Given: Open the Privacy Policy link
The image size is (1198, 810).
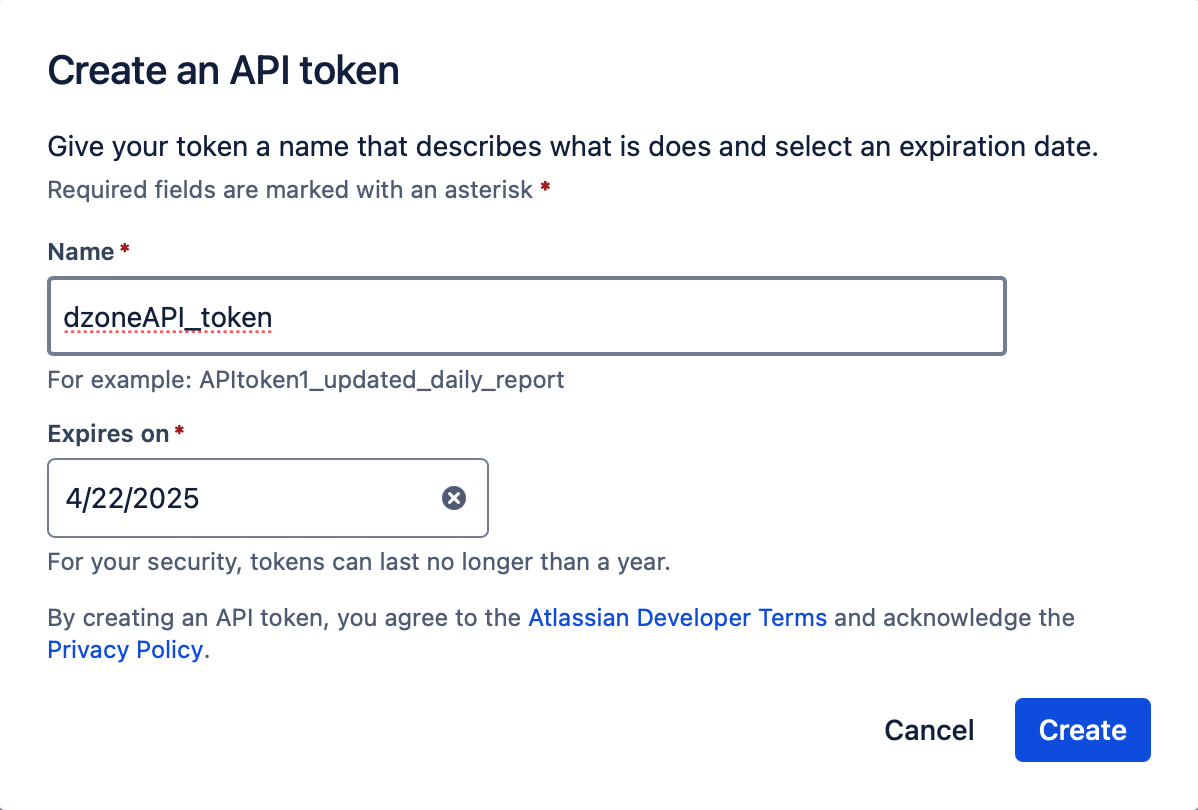Looking at the screenshot, I should (x=124, y=649).
